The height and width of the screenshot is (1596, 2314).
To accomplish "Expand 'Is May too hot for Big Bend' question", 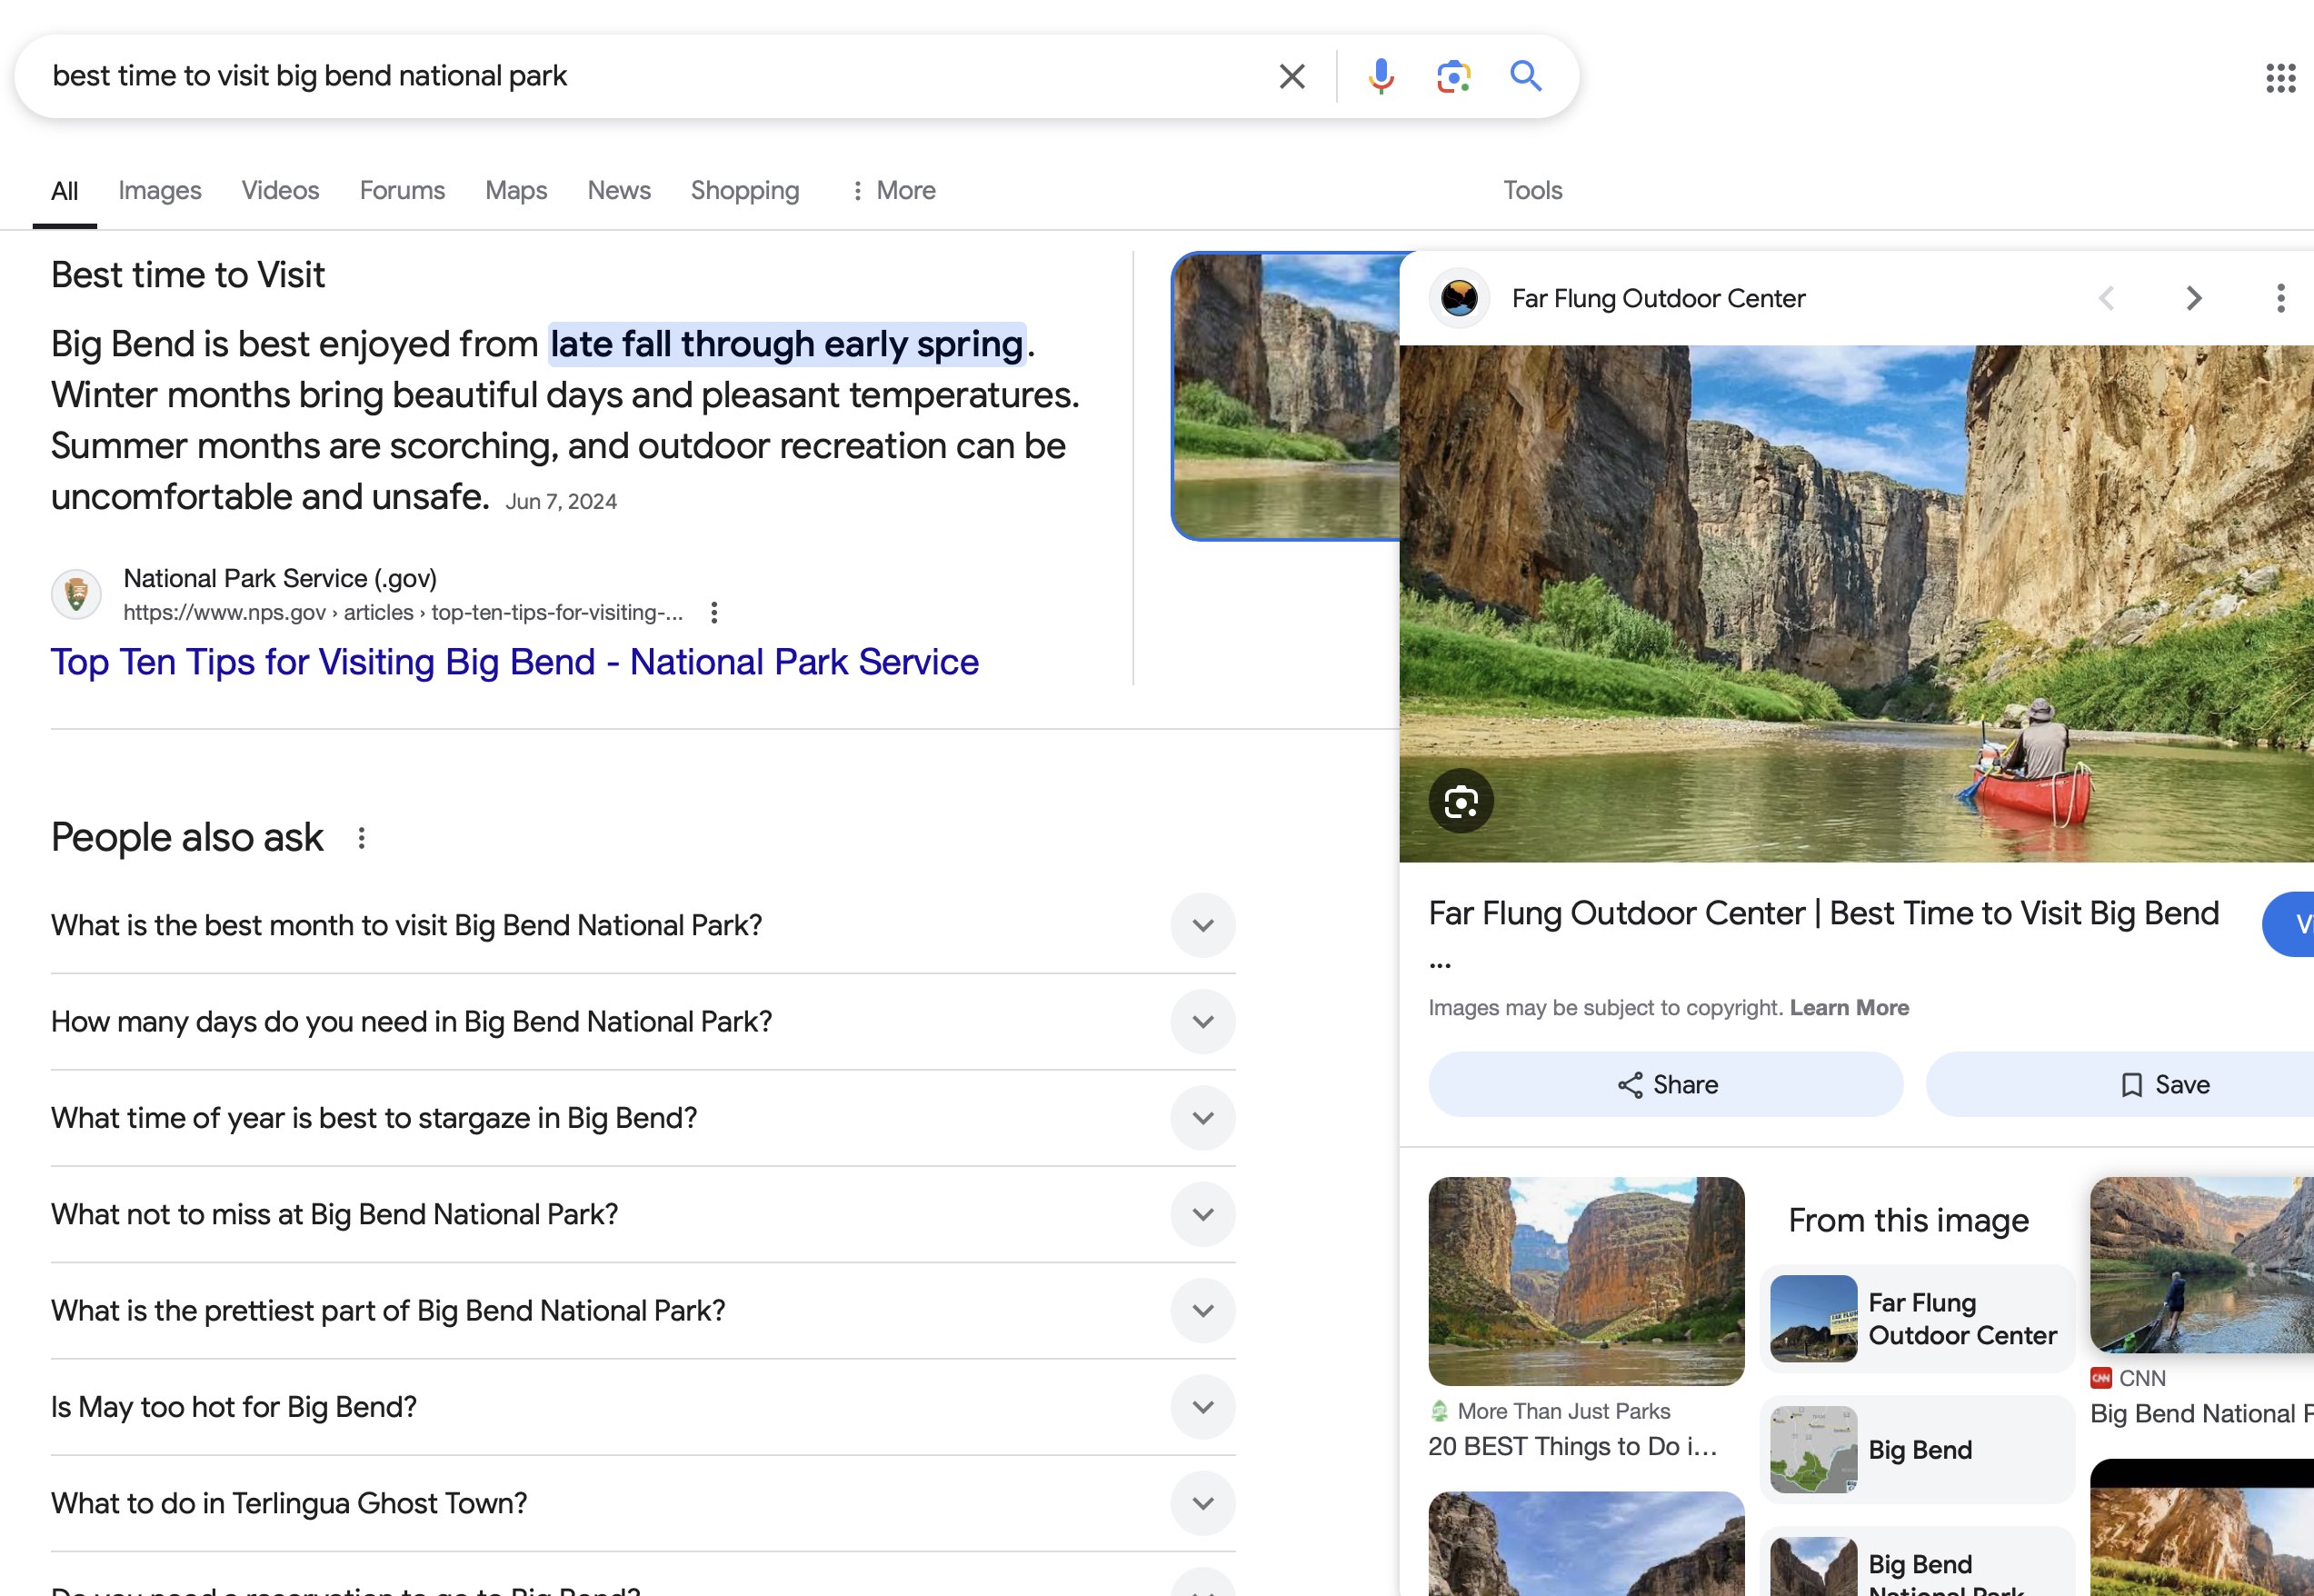I will pyautogui.click(x=1204, y=1406).
